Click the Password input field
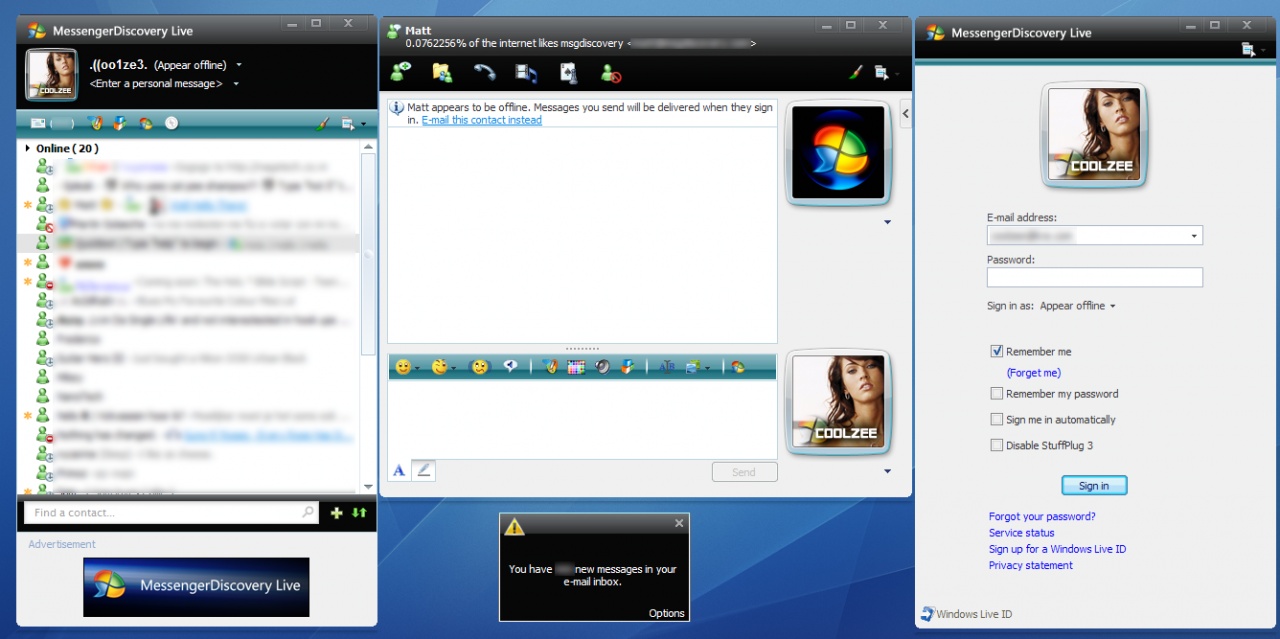The width and height of the screenshot is (1280, 639). click(1095, 277)
